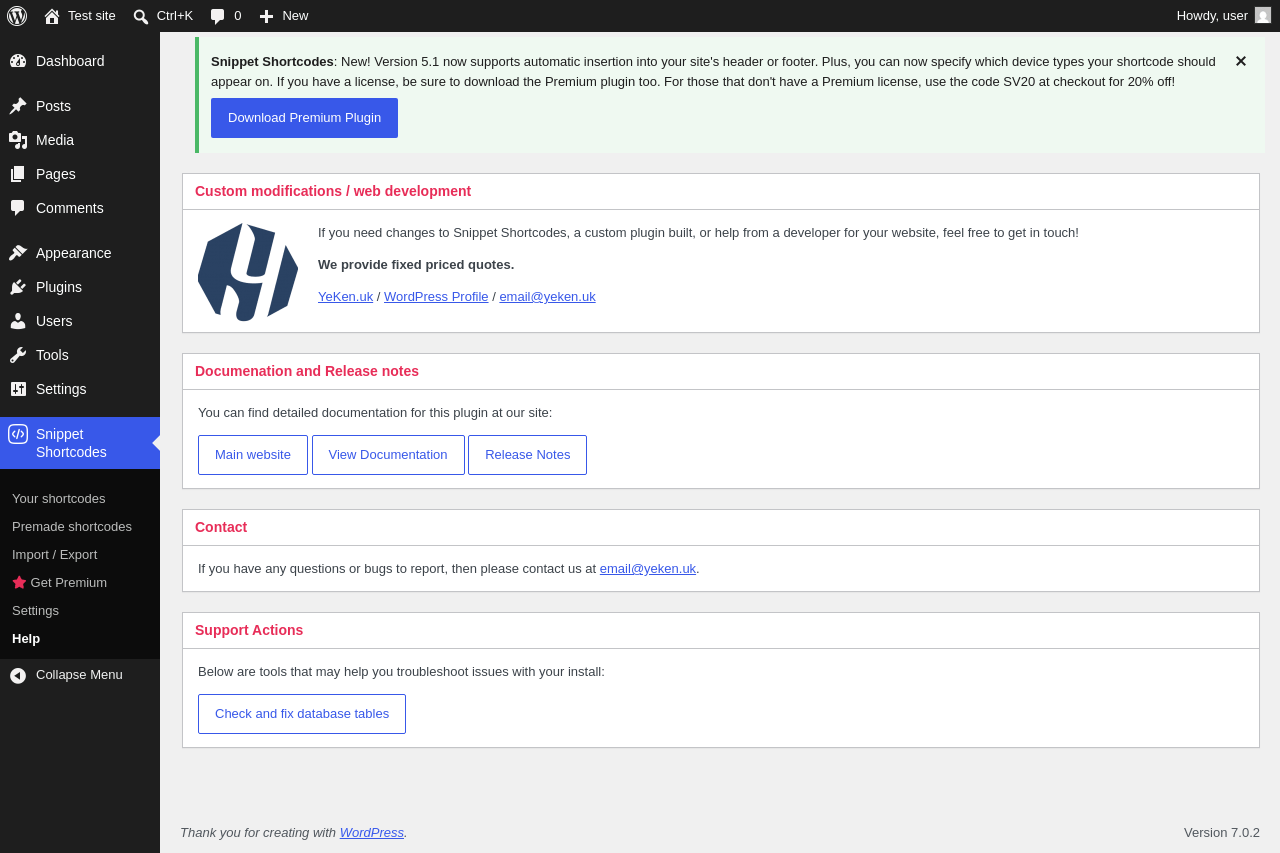
Task: Open the Tools menu item
Action: click(80, 355)
